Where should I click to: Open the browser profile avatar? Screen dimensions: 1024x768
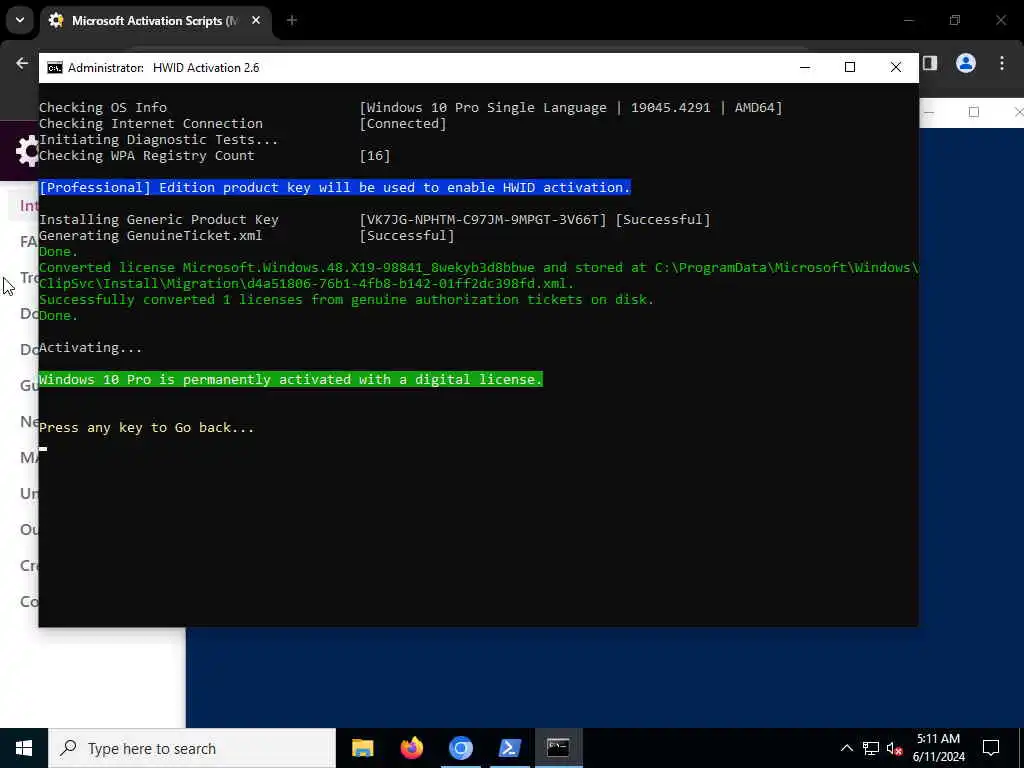(x=966, y=63)
